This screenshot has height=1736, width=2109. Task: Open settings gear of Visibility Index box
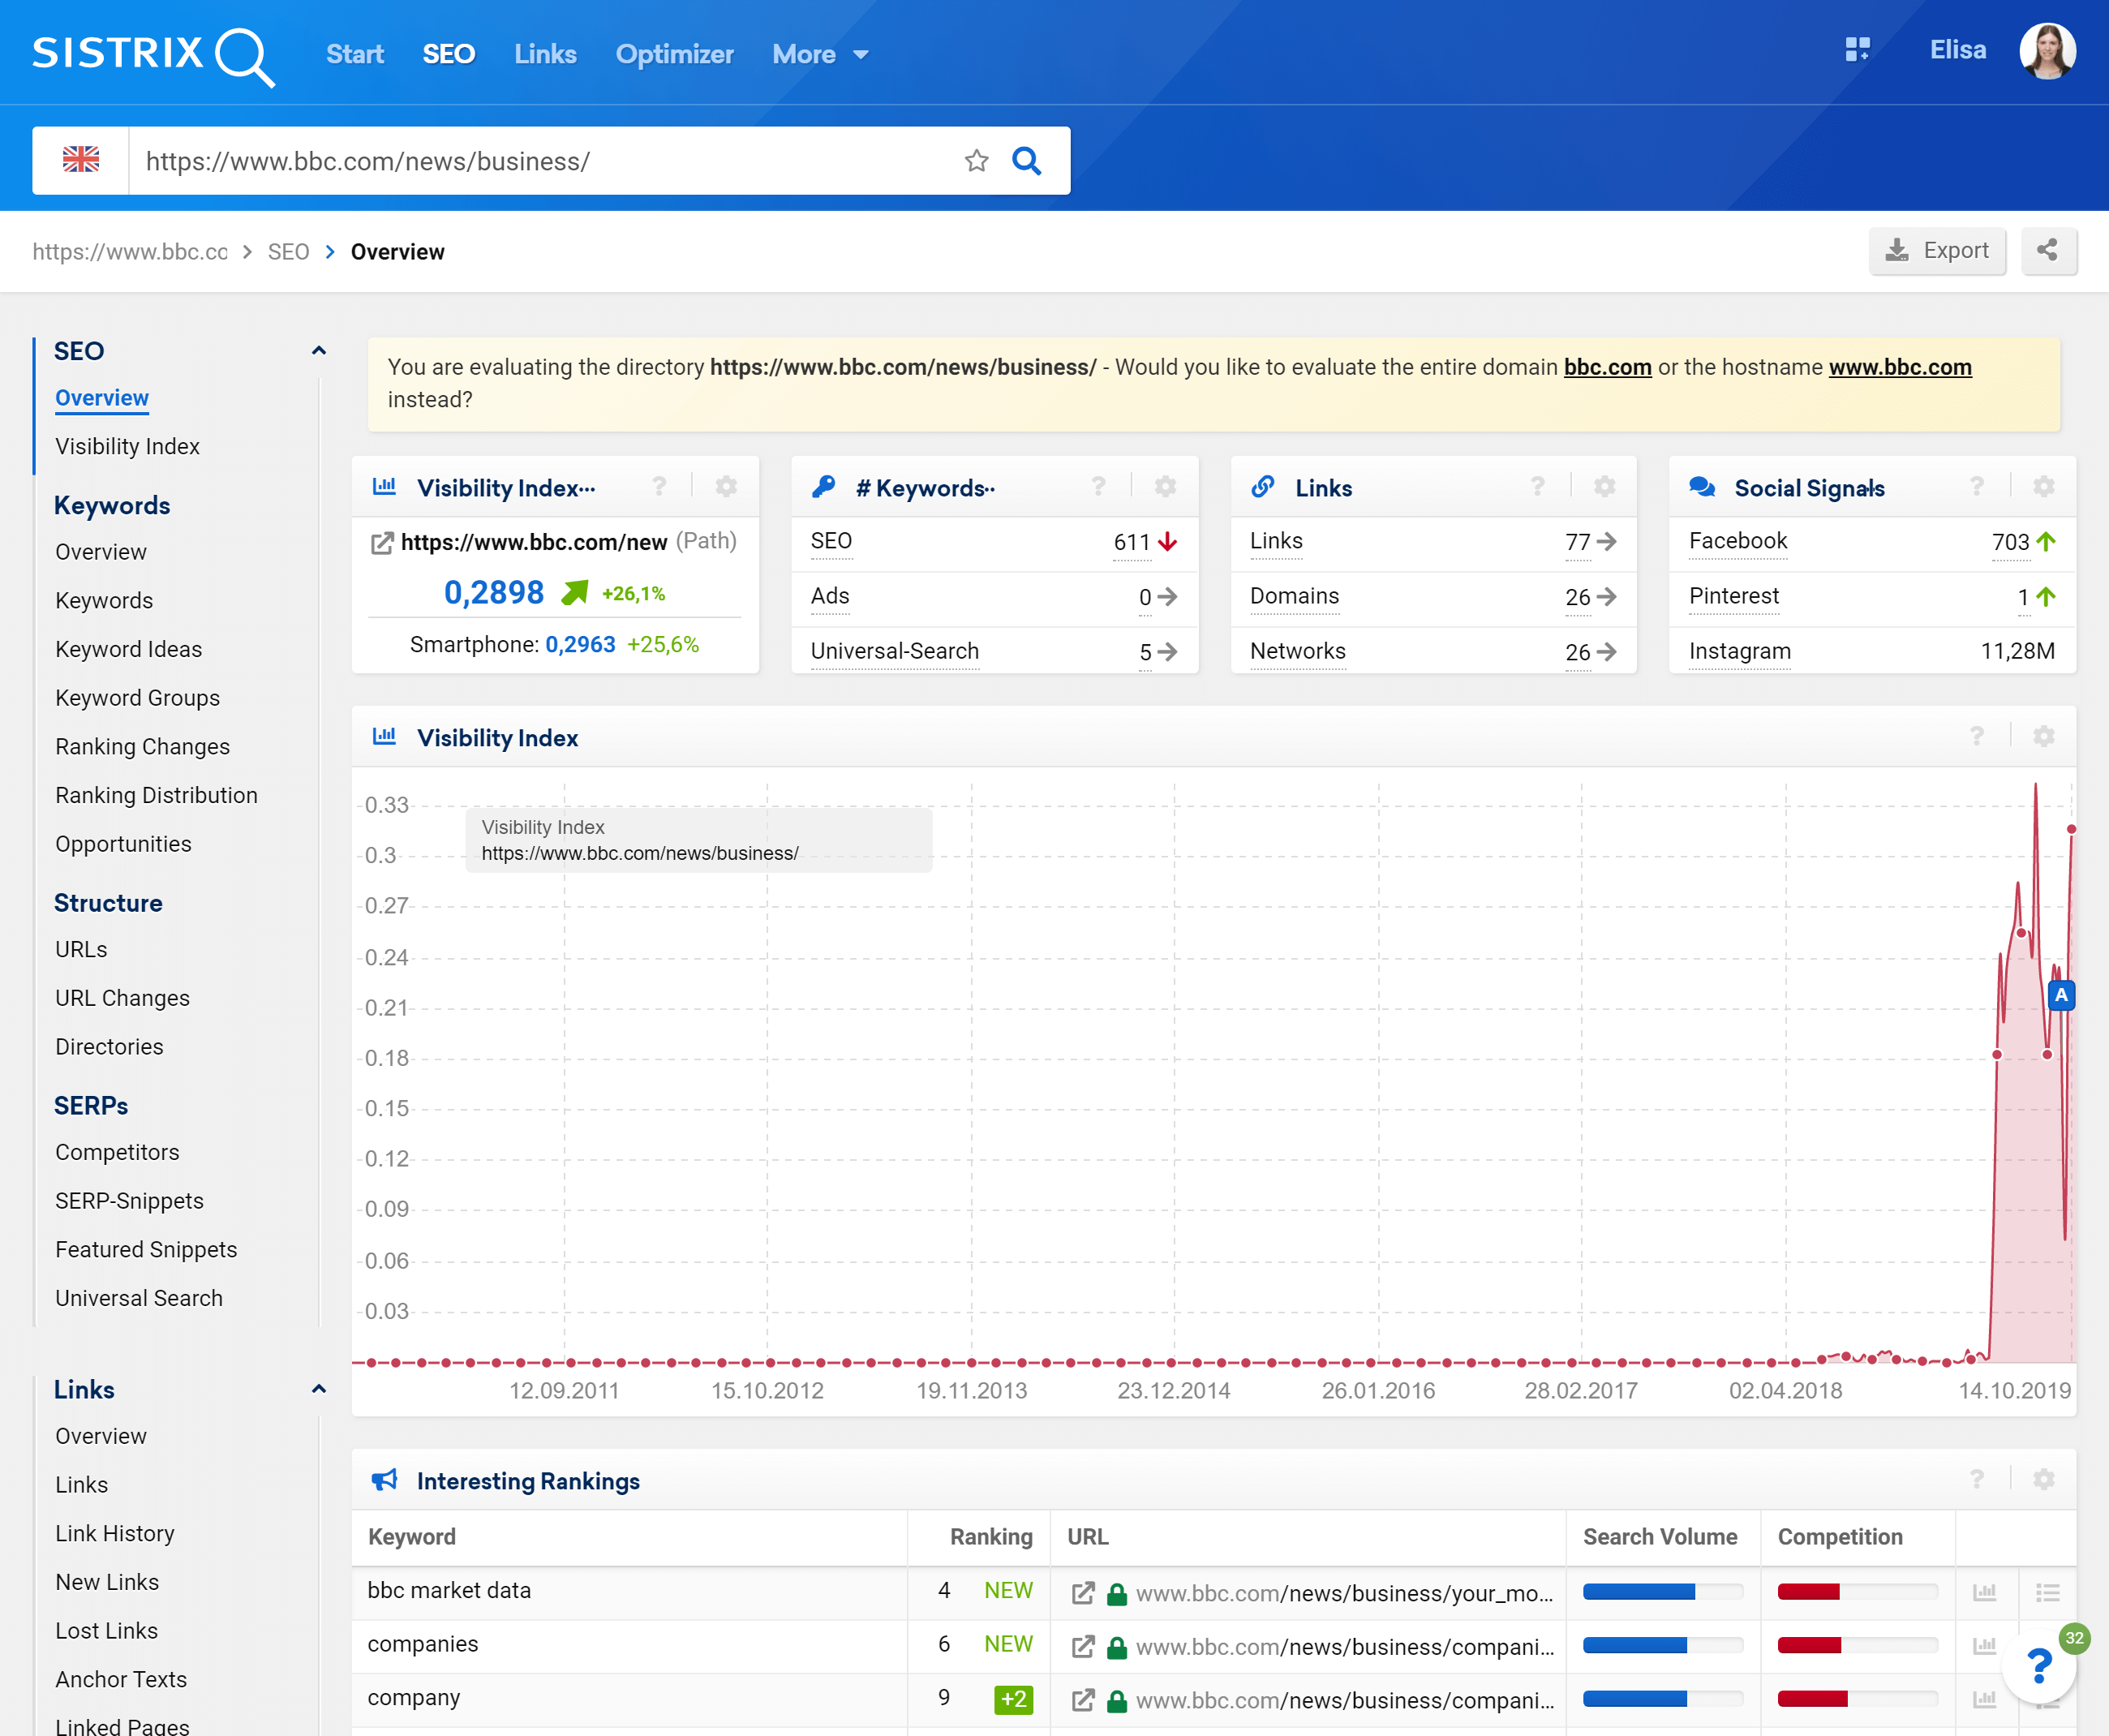[726, 486]
